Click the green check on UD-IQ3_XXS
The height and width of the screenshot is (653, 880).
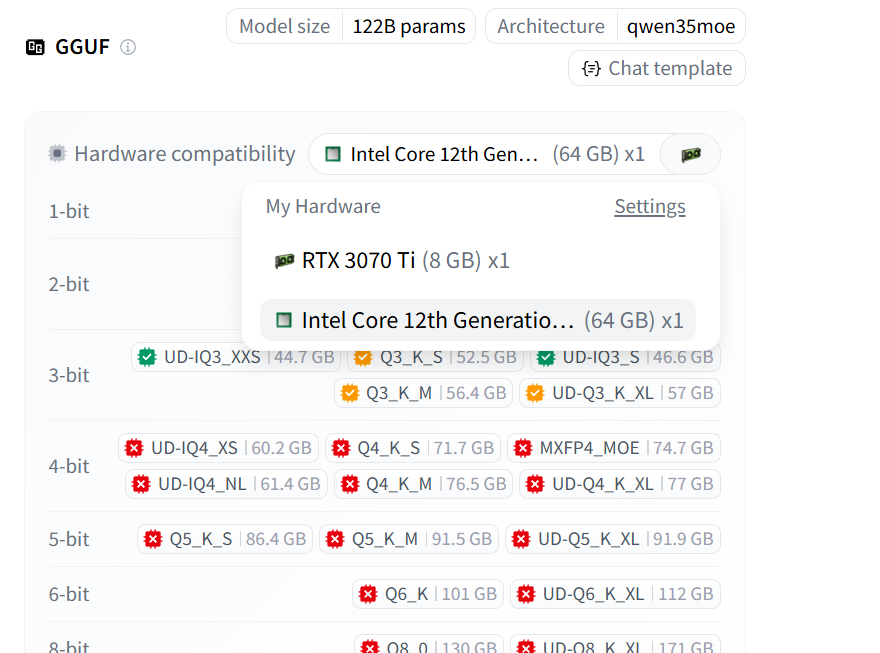[147, 357]
